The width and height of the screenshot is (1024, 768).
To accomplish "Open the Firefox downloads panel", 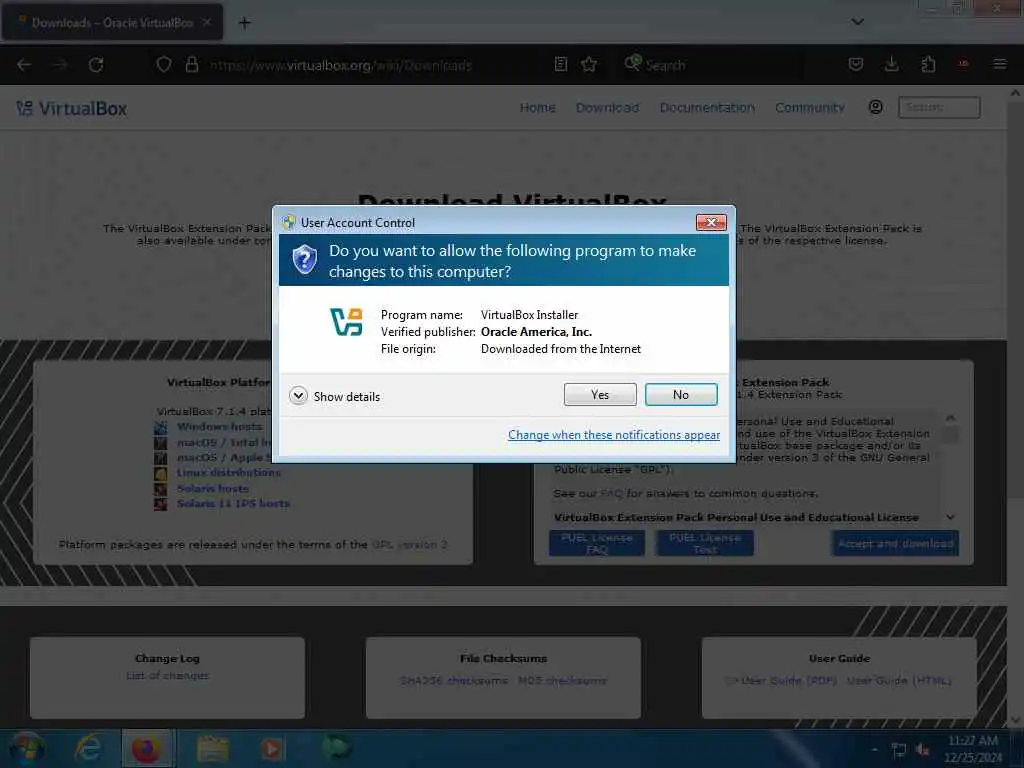I will tap(891, 64).
